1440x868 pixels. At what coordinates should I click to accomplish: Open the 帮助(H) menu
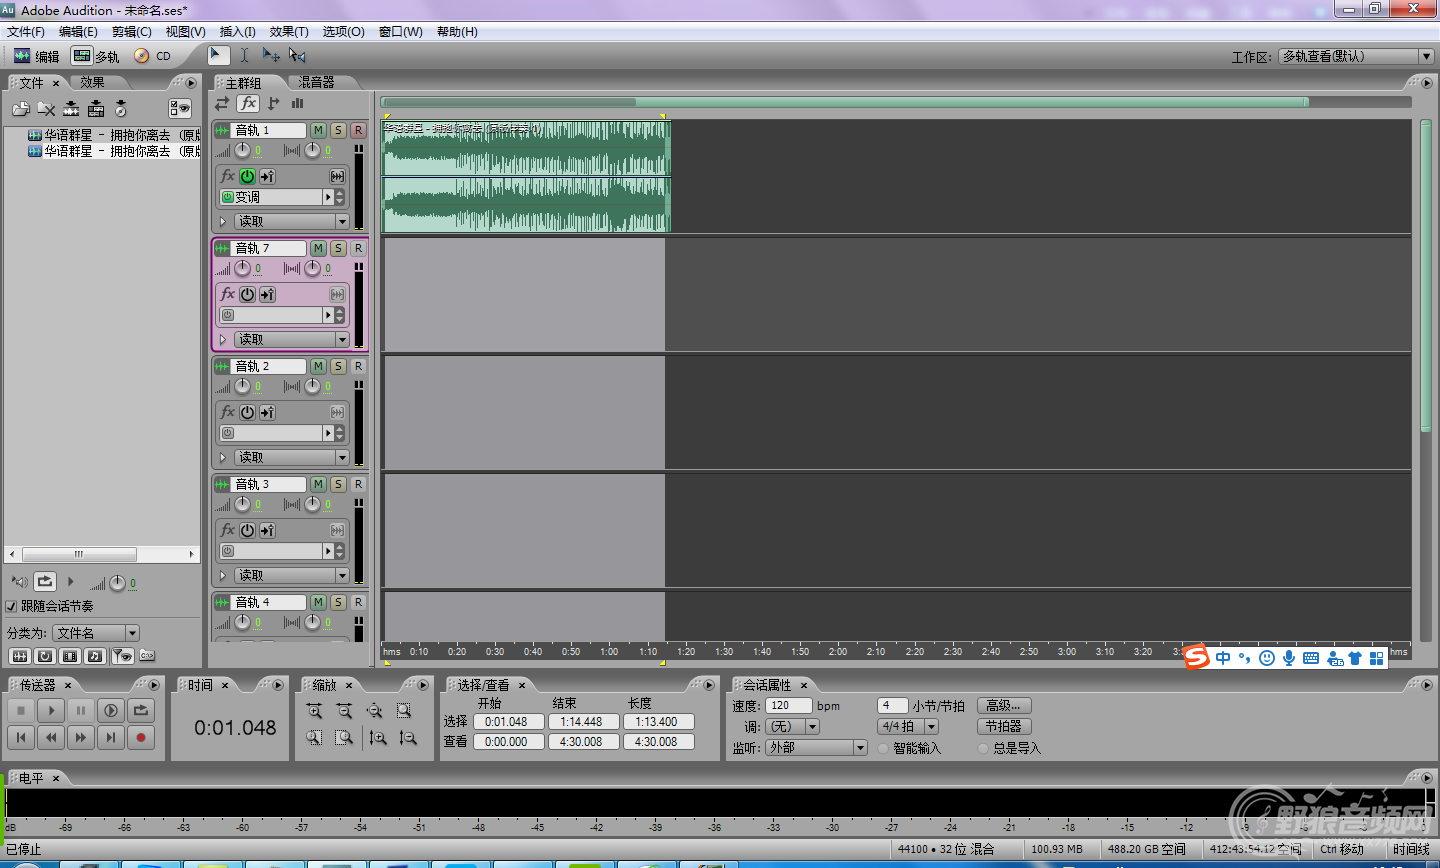pyautogui.click(x=457, y=32)
